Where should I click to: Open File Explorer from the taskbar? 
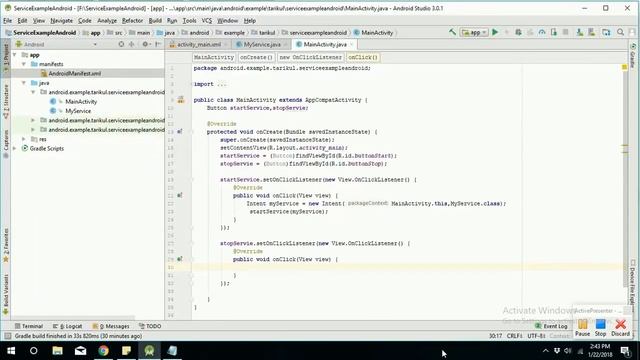click(57, 350)
